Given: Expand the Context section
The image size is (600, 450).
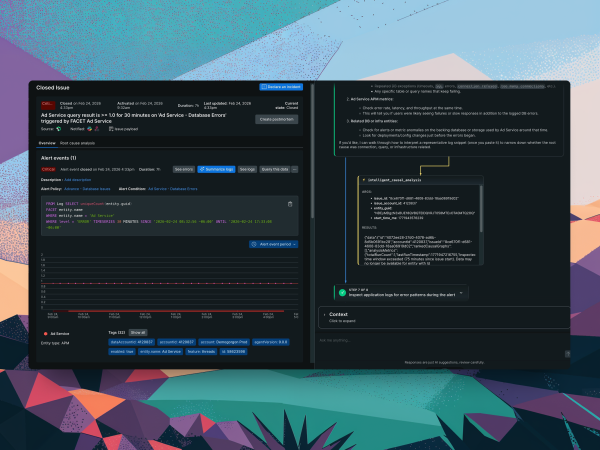Looking at the screenshot, I should pyautogui.click(x=444, y=317).
